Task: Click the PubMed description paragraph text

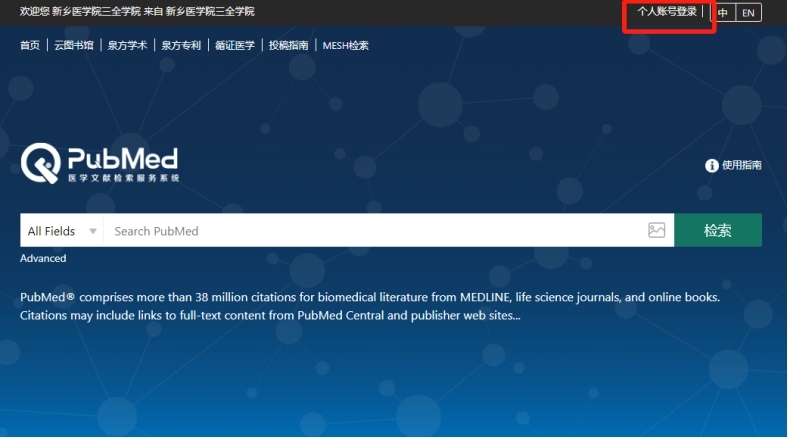Action: pos(370,306)
